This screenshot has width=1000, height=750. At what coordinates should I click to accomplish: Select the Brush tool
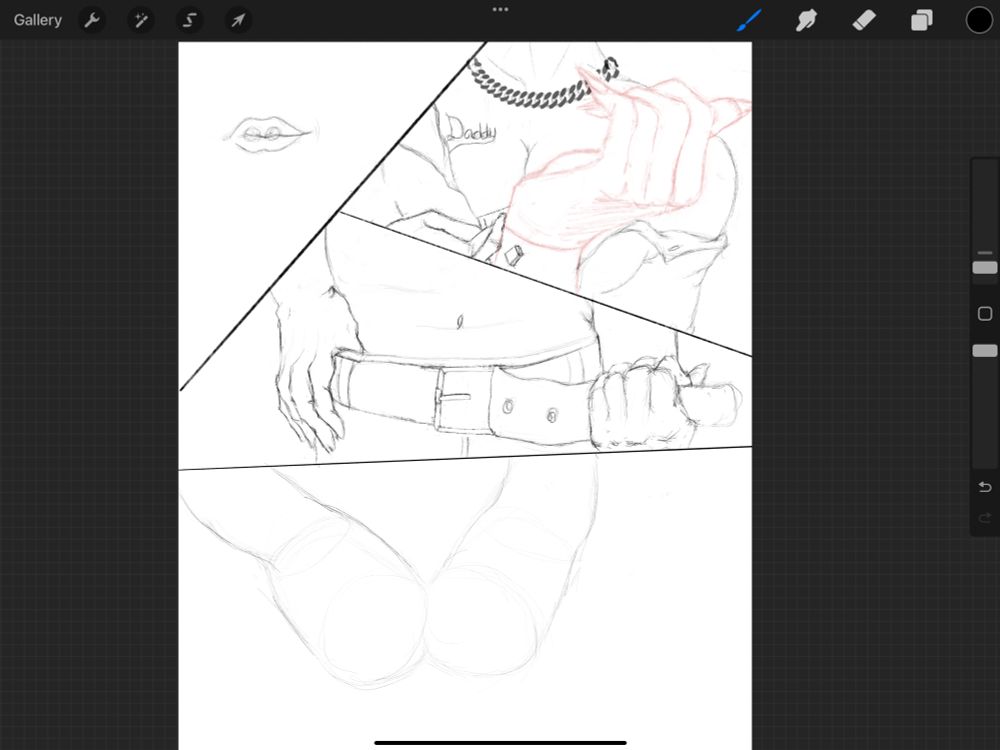749,20
